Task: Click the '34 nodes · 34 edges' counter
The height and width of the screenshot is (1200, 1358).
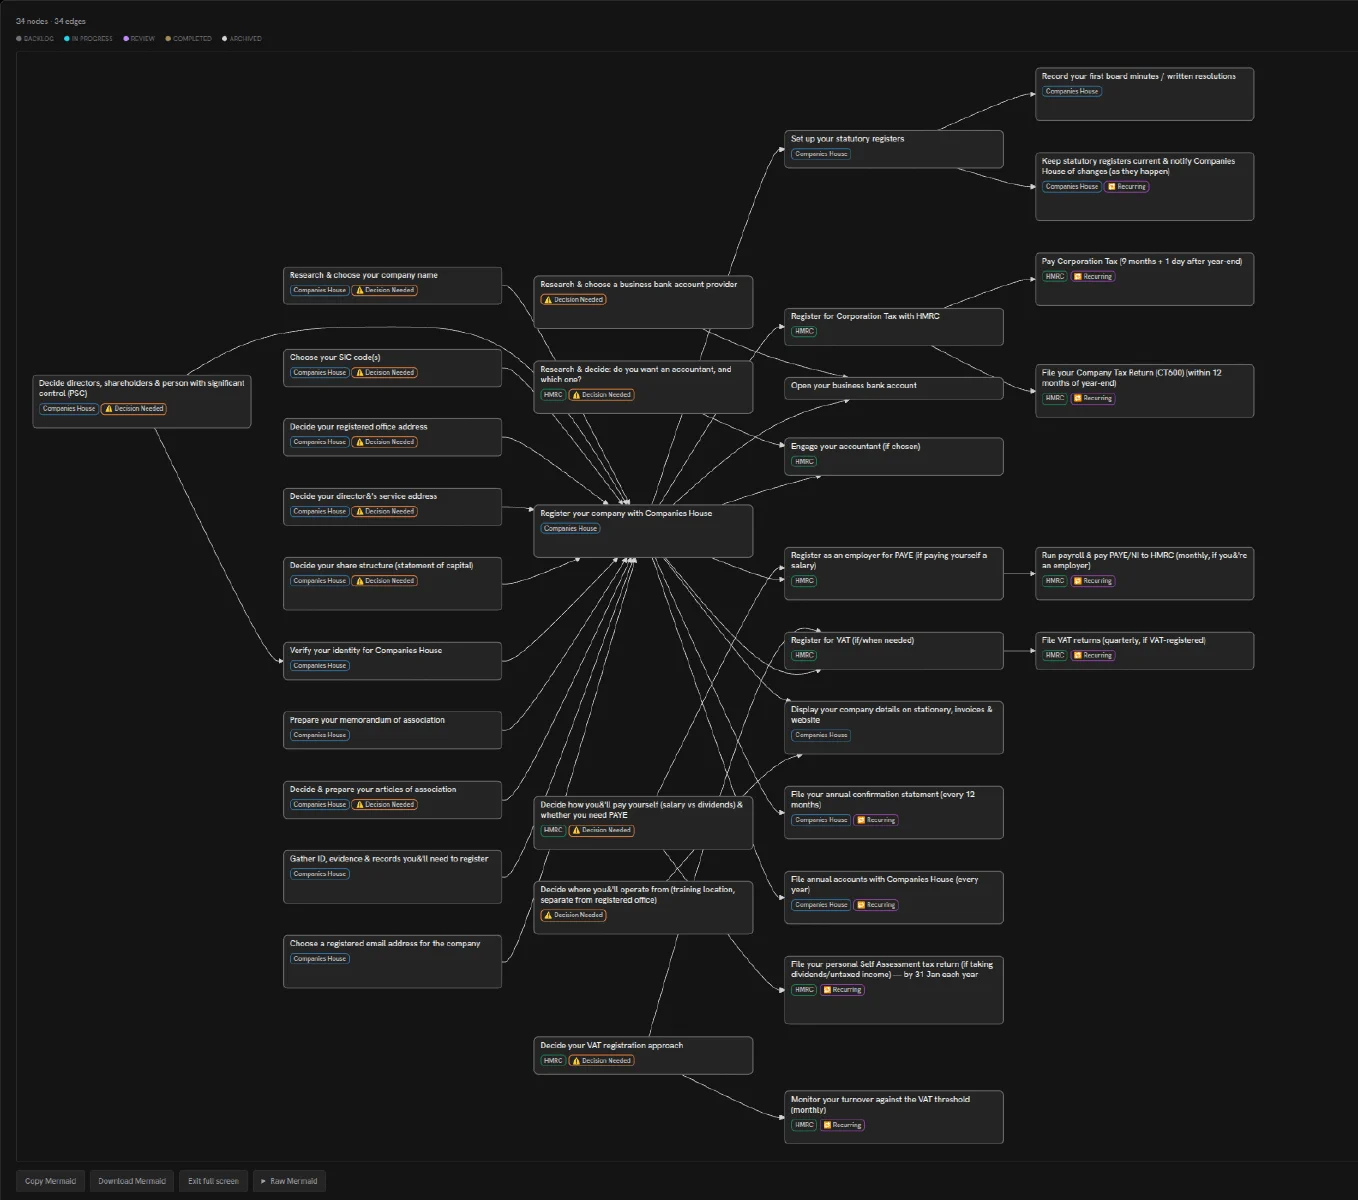Action: click(51, 21)
